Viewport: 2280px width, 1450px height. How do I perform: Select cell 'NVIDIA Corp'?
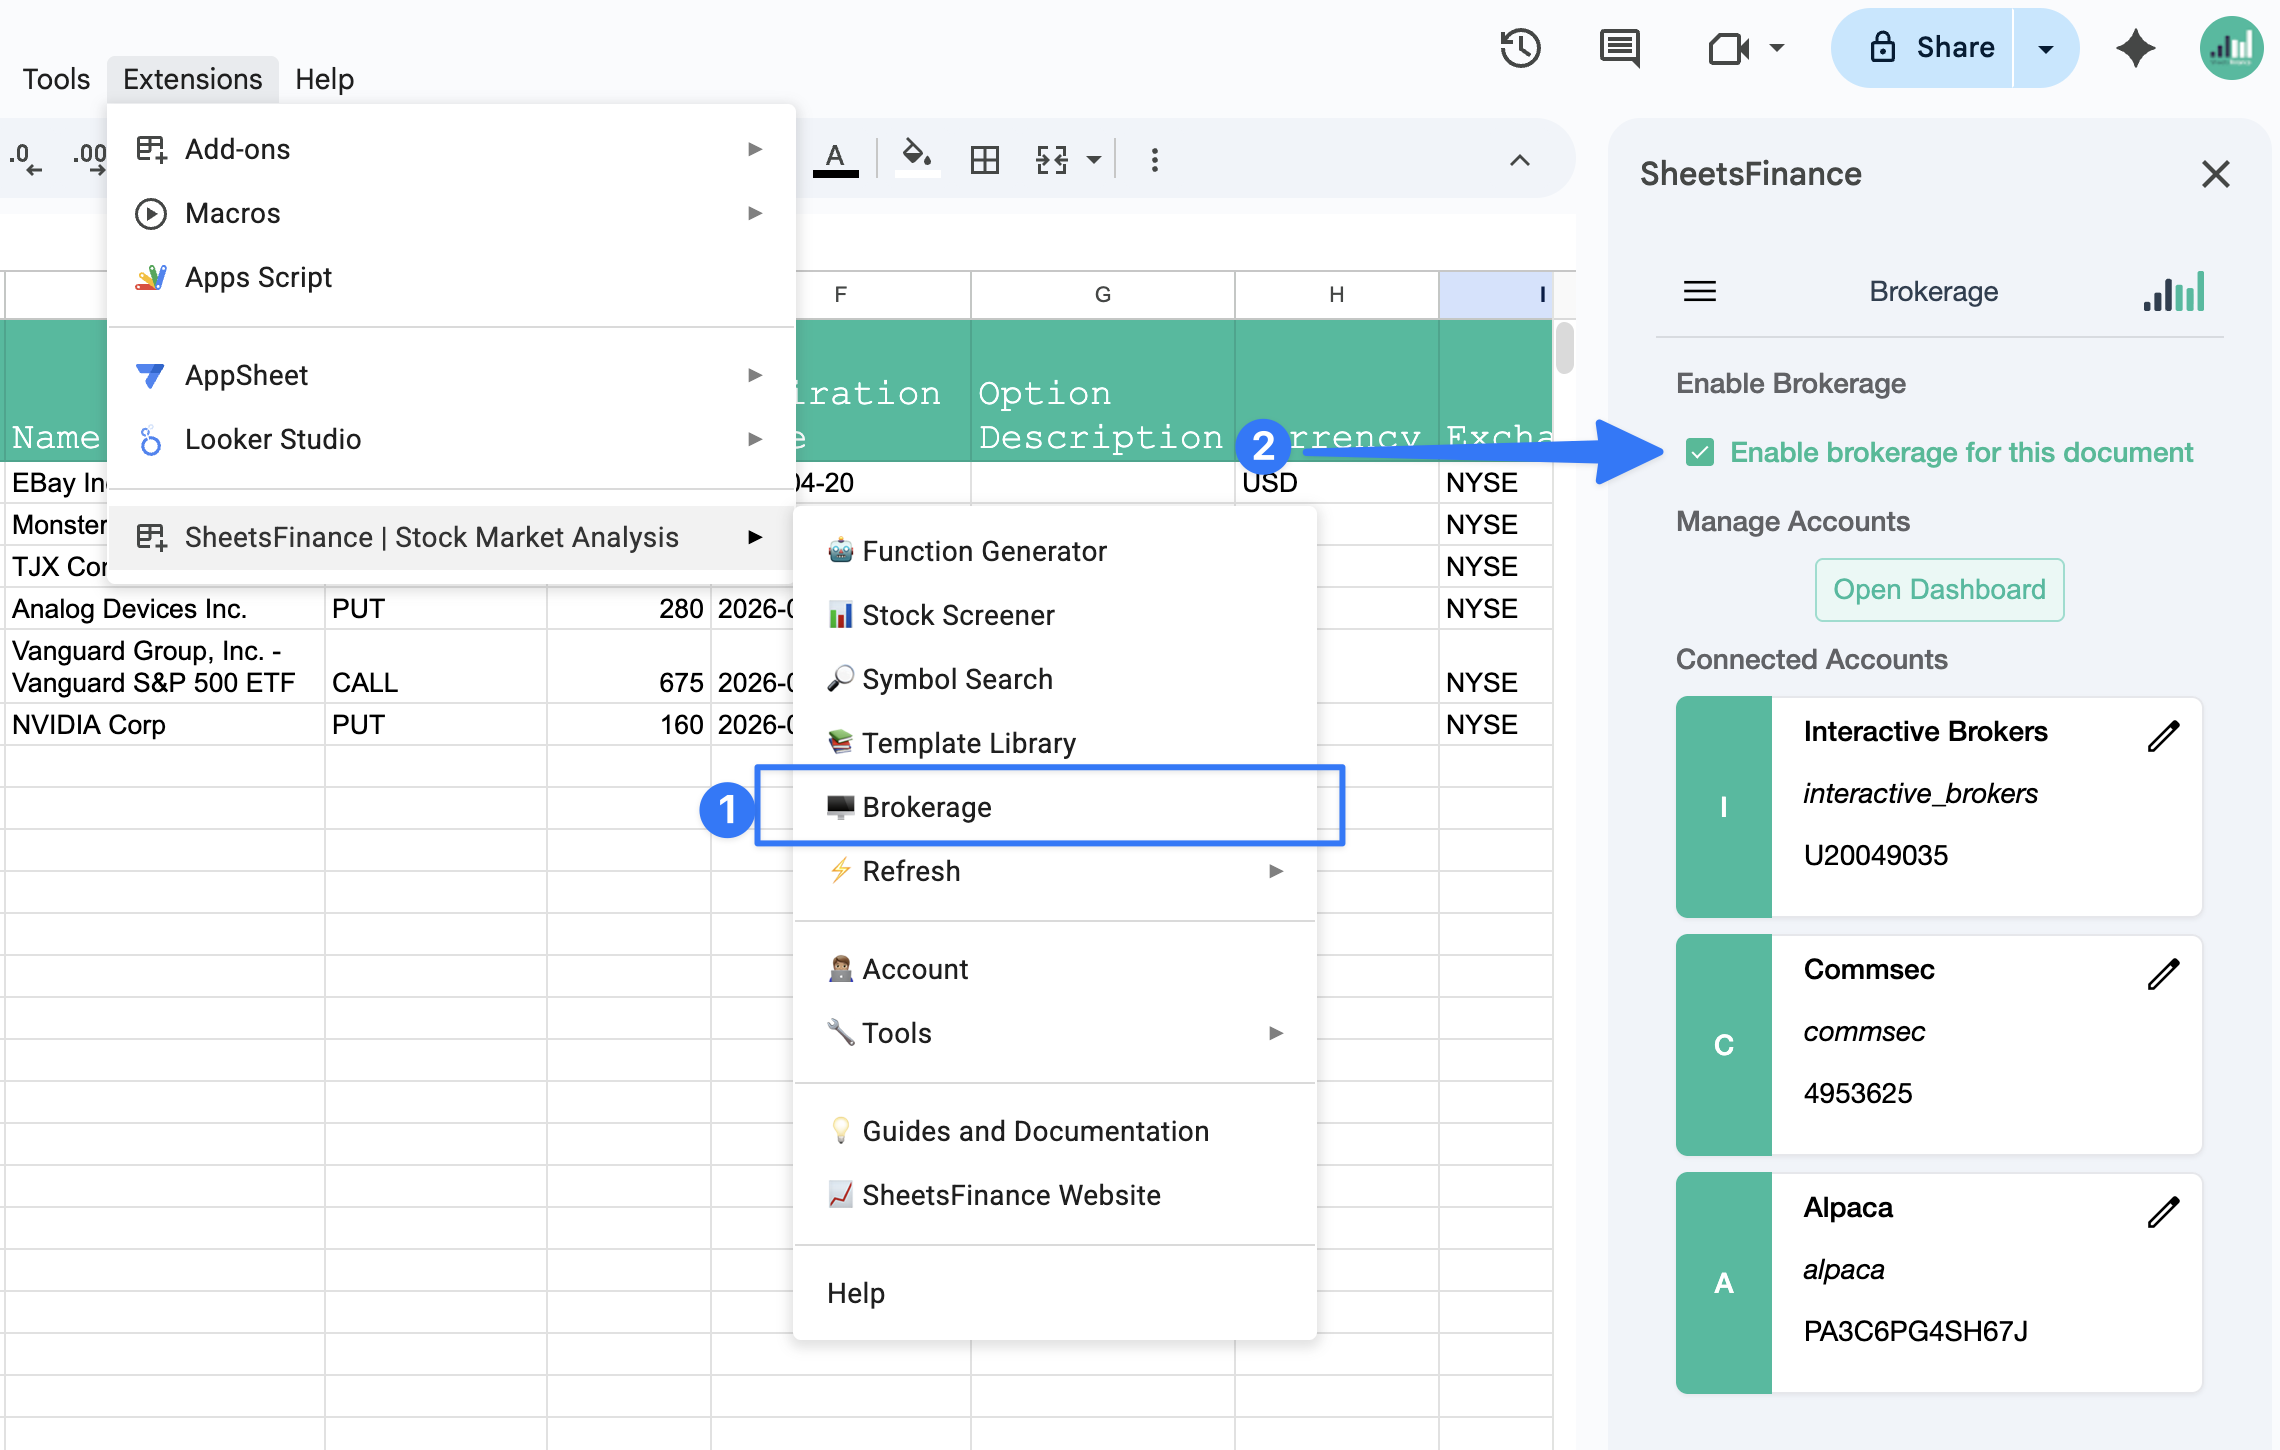click(x=165, y=725)
